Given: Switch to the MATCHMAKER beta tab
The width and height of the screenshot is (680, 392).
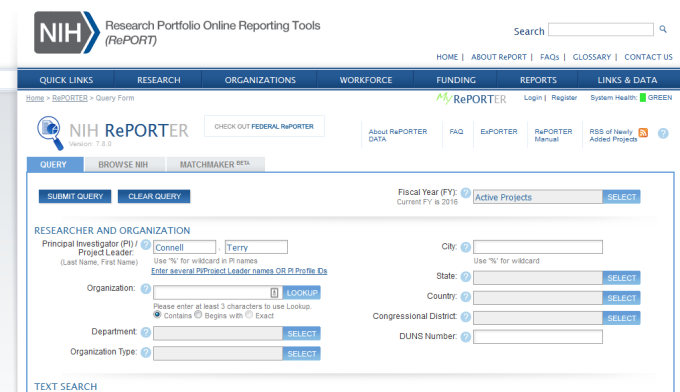Looking at the screenshot, I should pos(216,164).
